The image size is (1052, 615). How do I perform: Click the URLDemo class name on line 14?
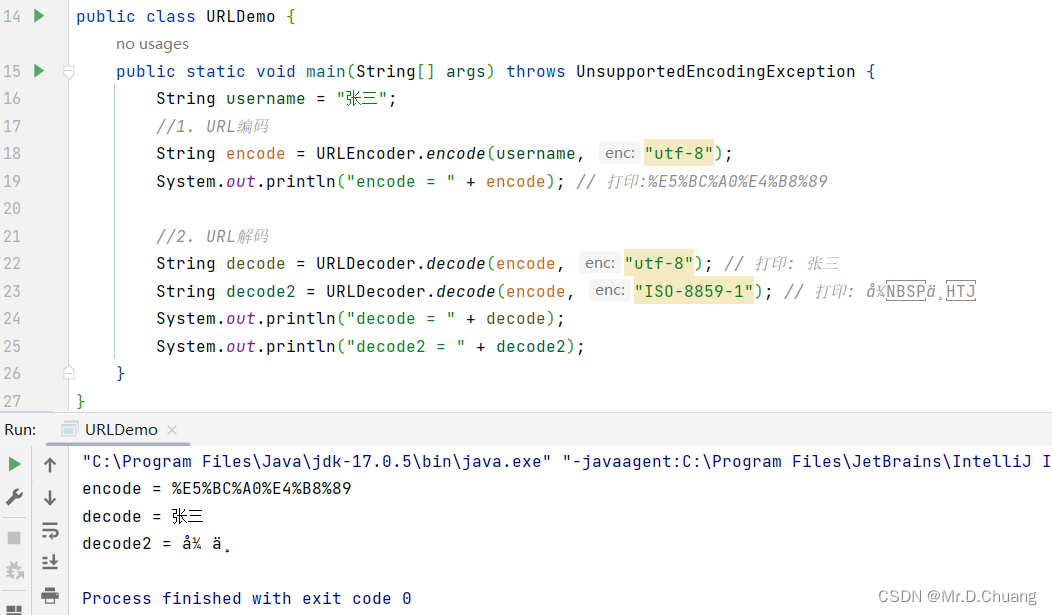pos(240,16)
